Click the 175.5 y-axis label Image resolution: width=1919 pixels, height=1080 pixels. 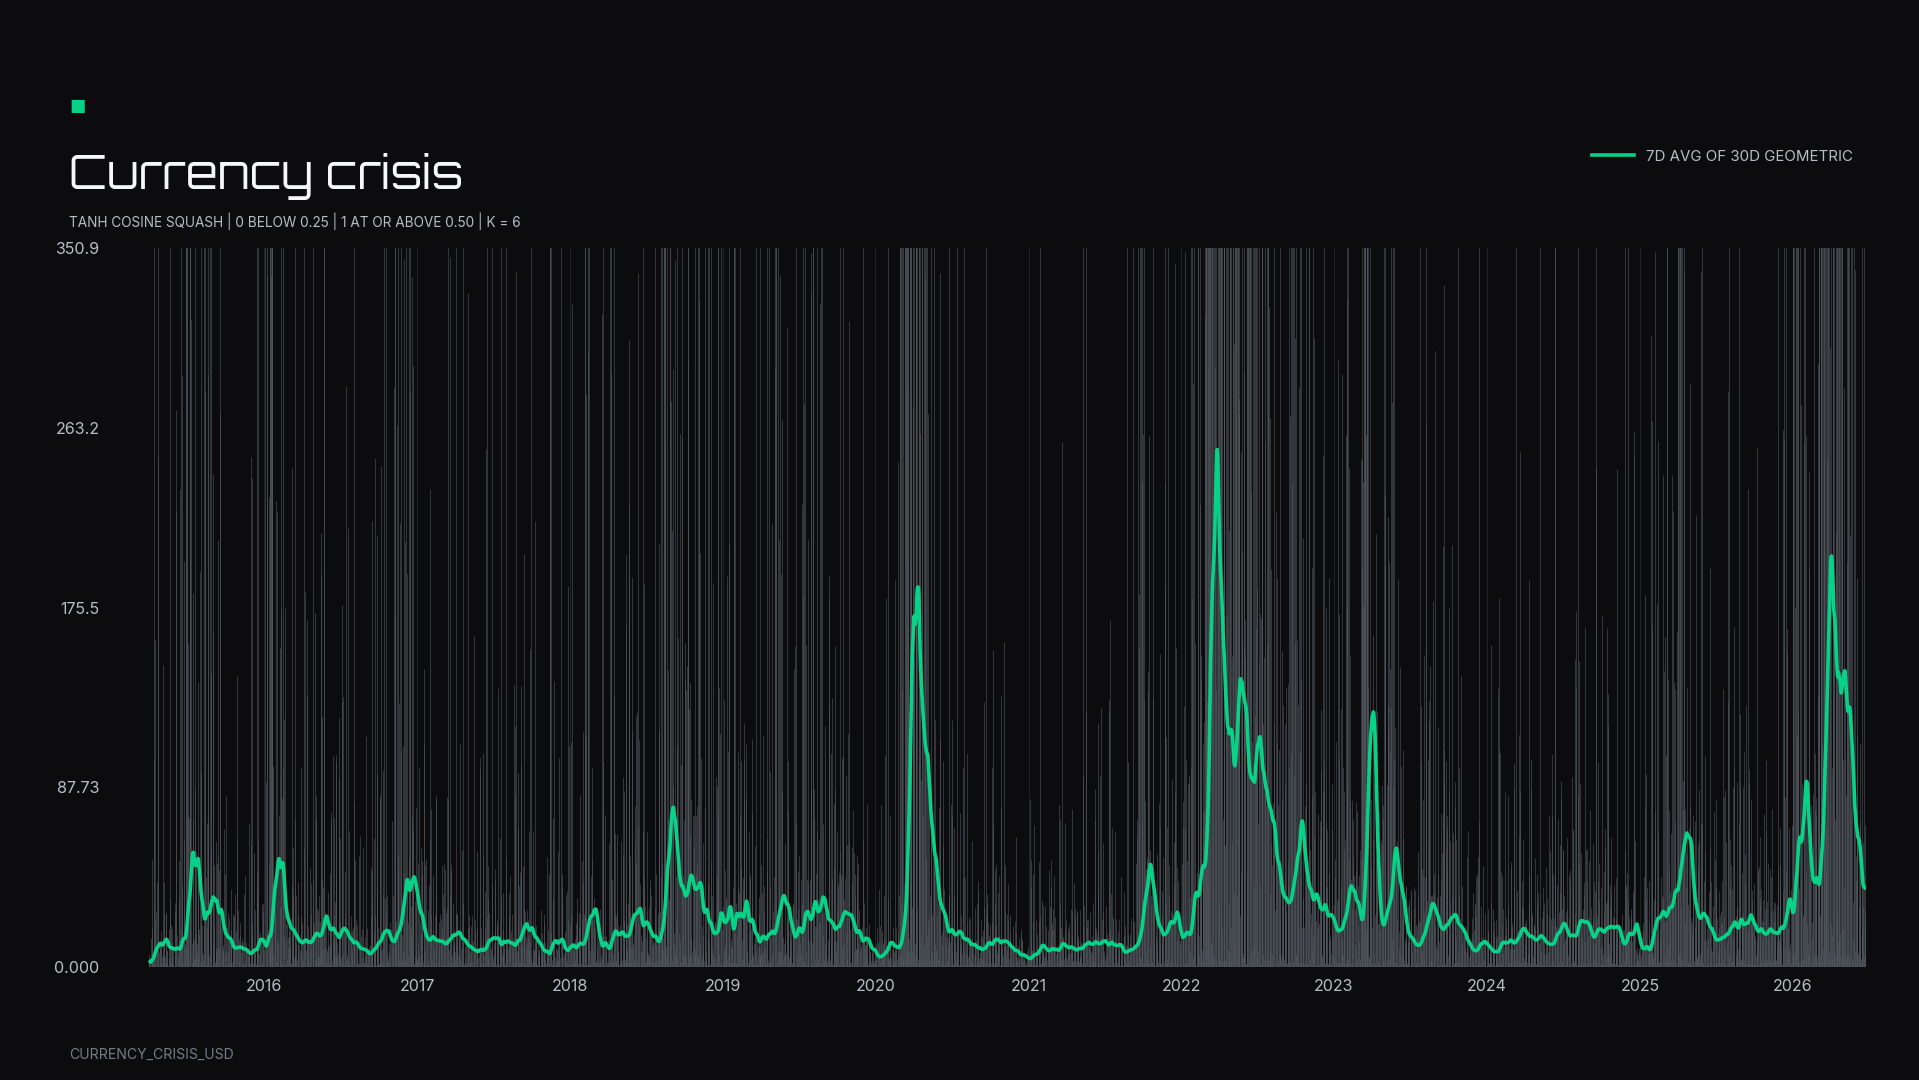[x=80, y=608]
